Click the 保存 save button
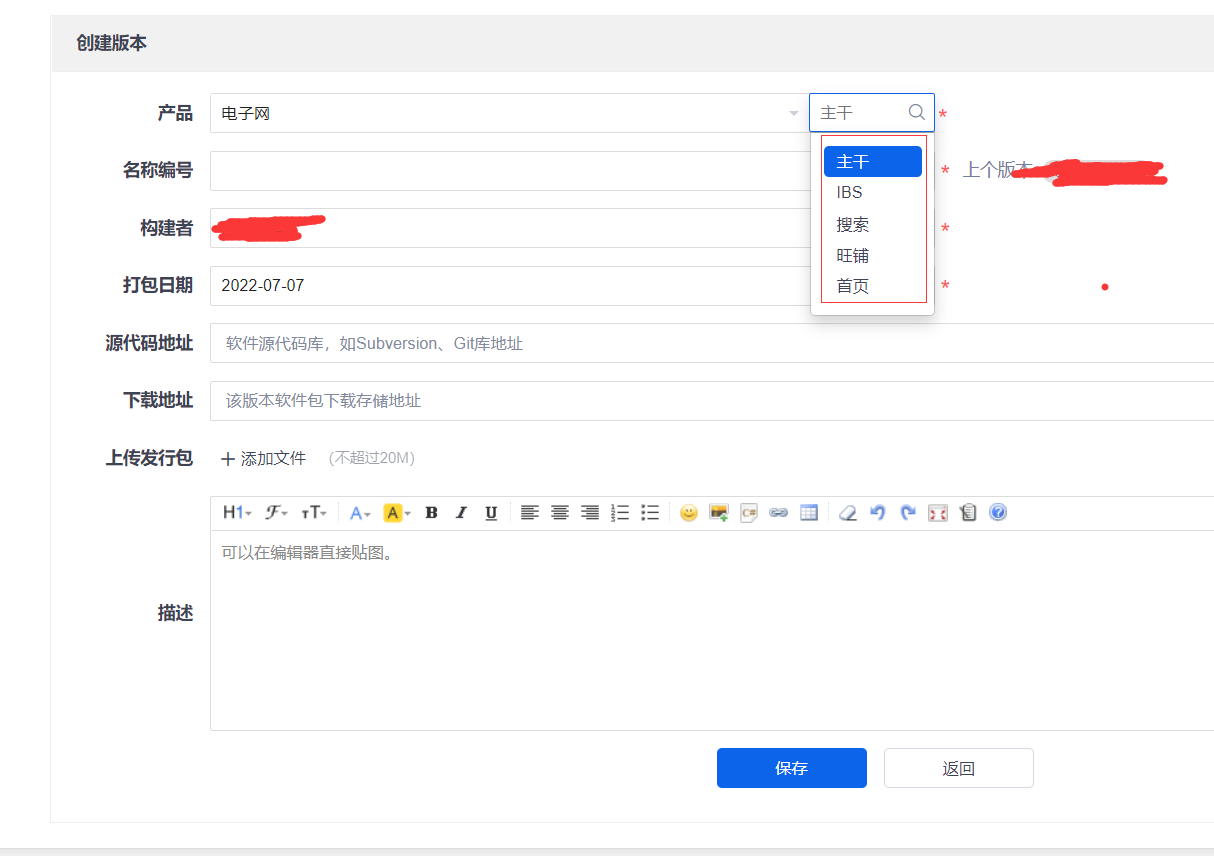1214x856 pixels. click(791, 768)
